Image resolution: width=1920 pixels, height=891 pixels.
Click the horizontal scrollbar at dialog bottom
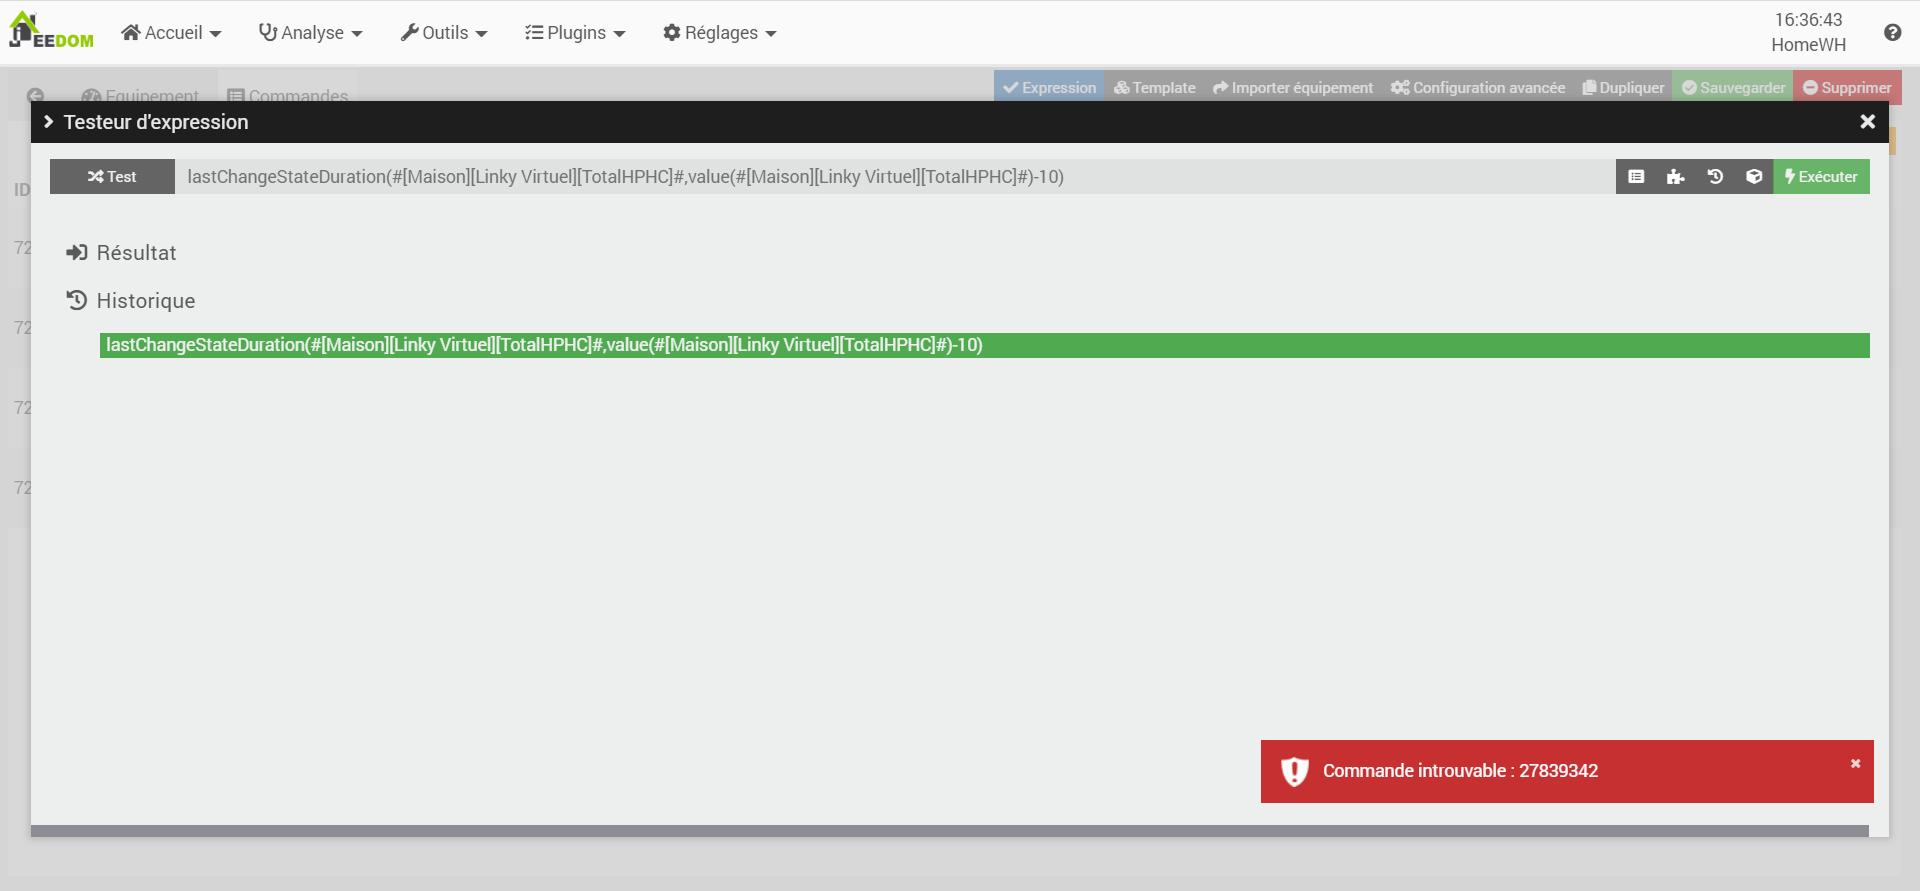pos(950,831)
